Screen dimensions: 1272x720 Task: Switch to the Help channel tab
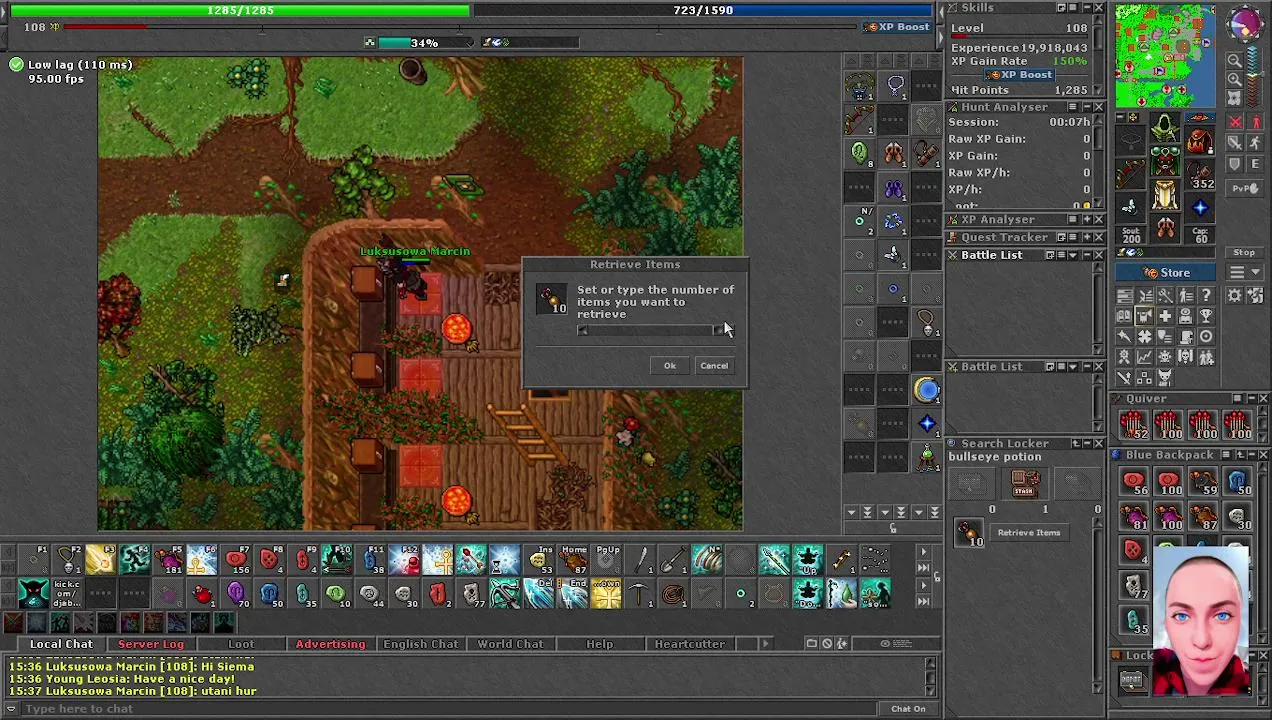[600, 644]
